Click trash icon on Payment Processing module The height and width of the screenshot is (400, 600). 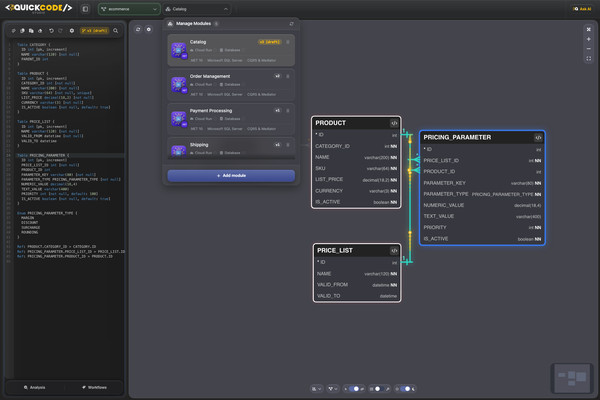[x=288, y=111]
